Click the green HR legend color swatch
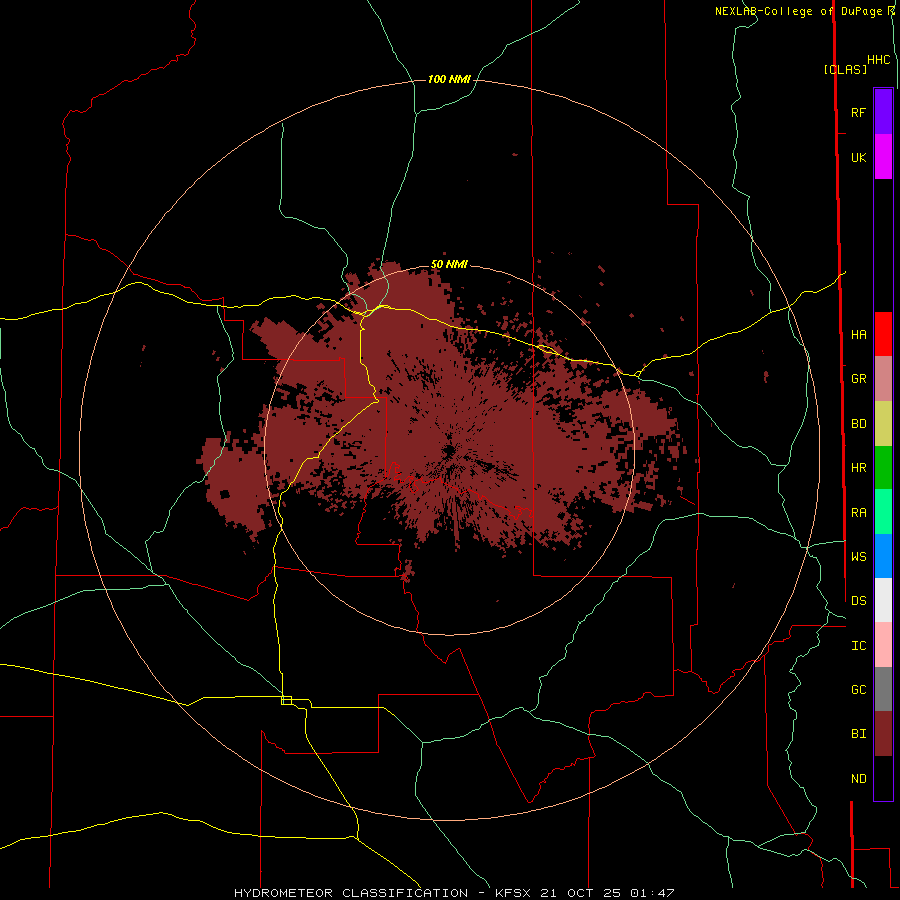900x900 pixels. (x=883, y=467)
